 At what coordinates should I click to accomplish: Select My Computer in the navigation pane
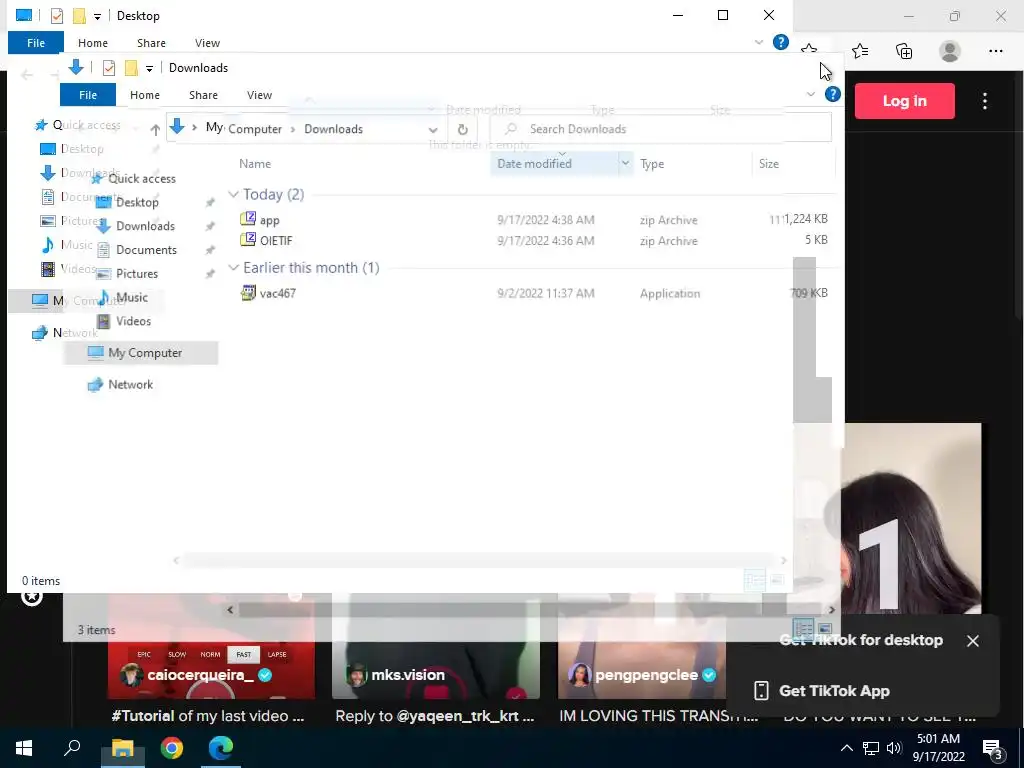(x=140, y=353)
